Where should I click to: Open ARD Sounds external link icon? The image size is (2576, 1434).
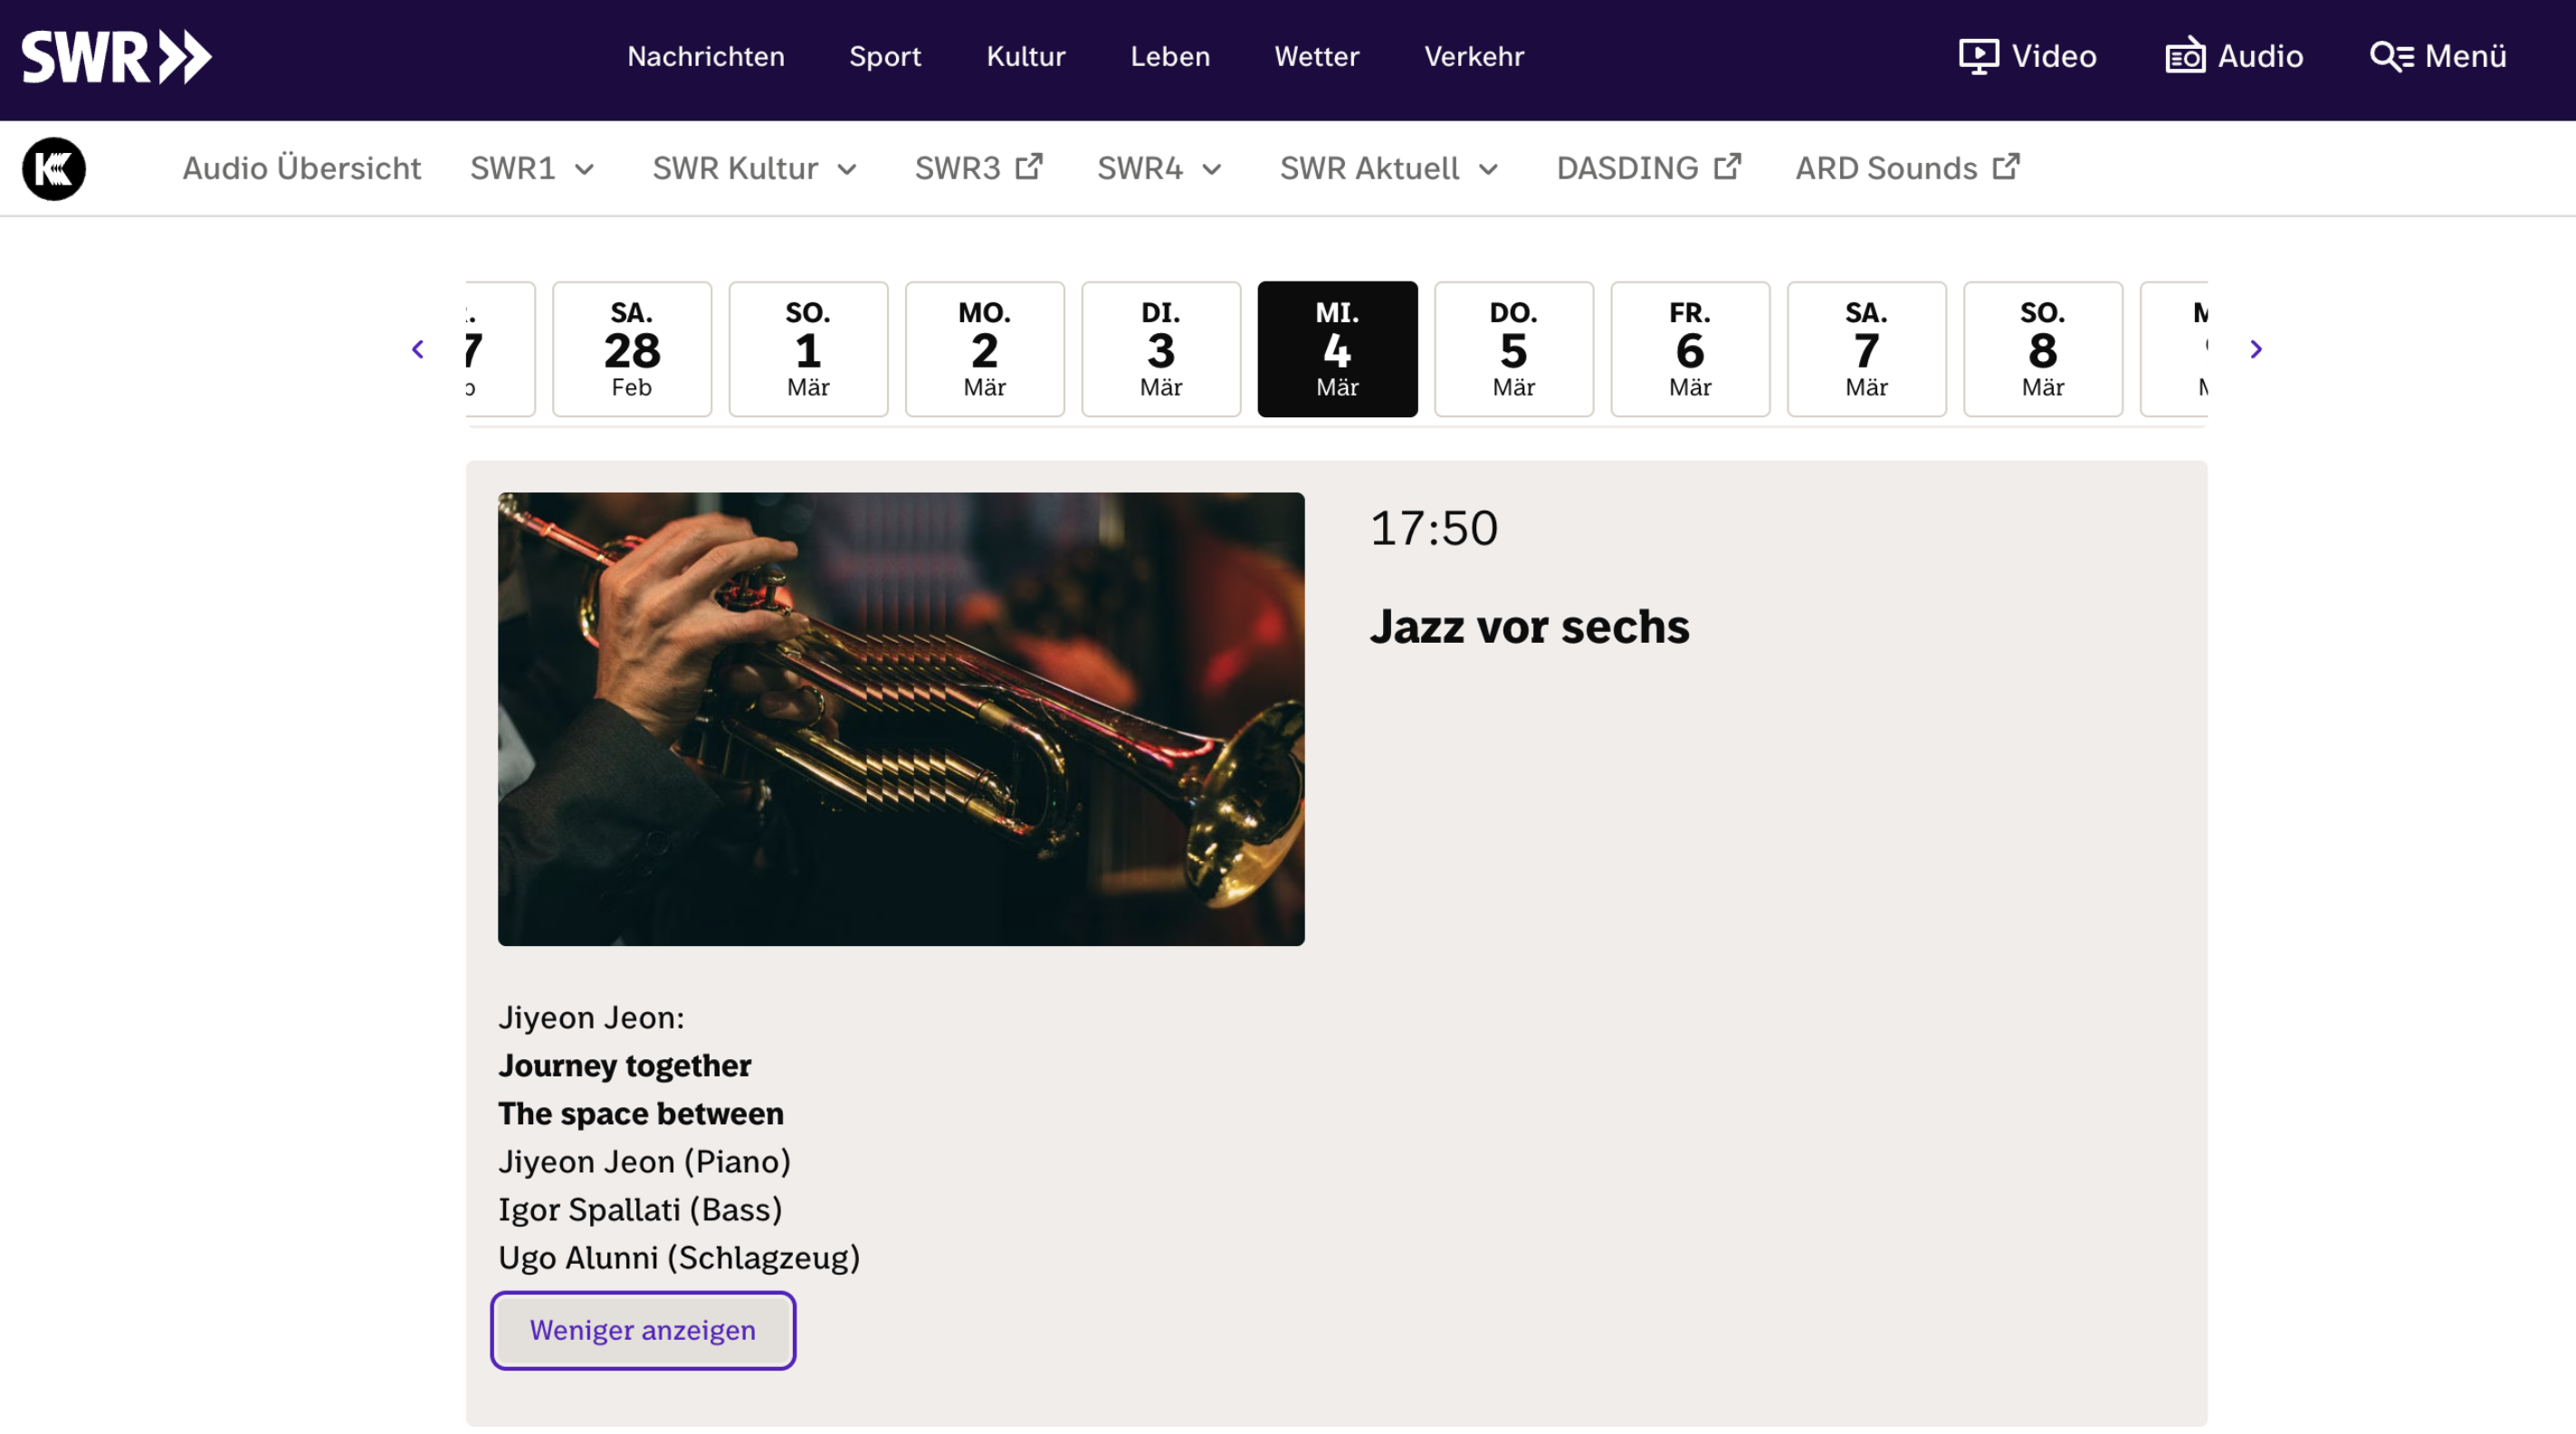[x=2006, y=167]
